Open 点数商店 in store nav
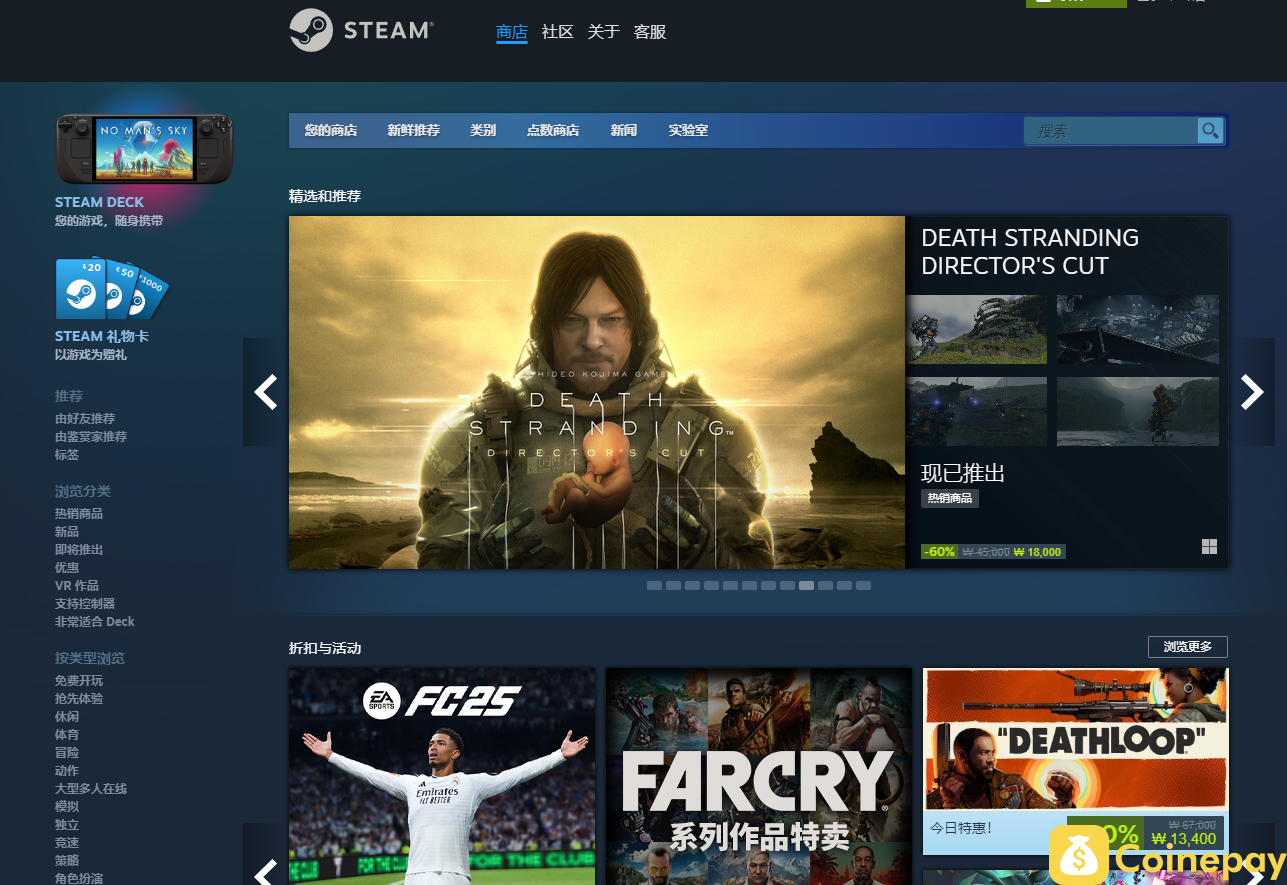The height and width of the screenshot is (885, 1287). [x=553, y=130]
